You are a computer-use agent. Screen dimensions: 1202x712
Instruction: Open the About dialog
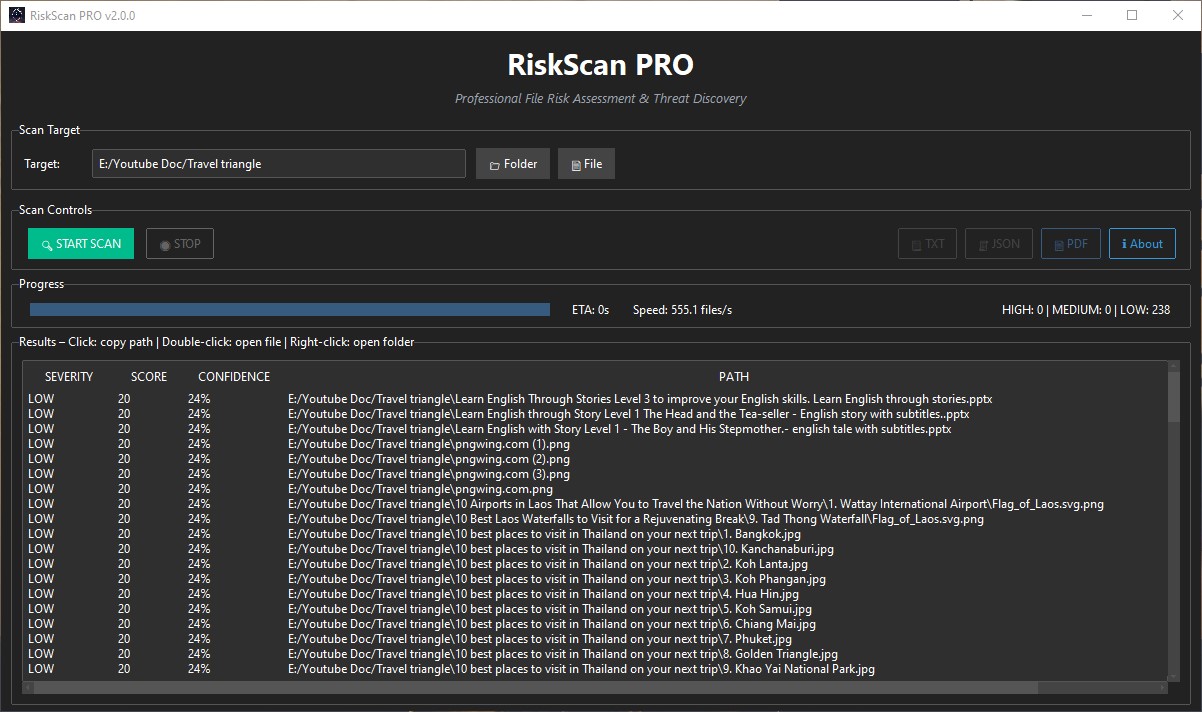click(1142, 243)
